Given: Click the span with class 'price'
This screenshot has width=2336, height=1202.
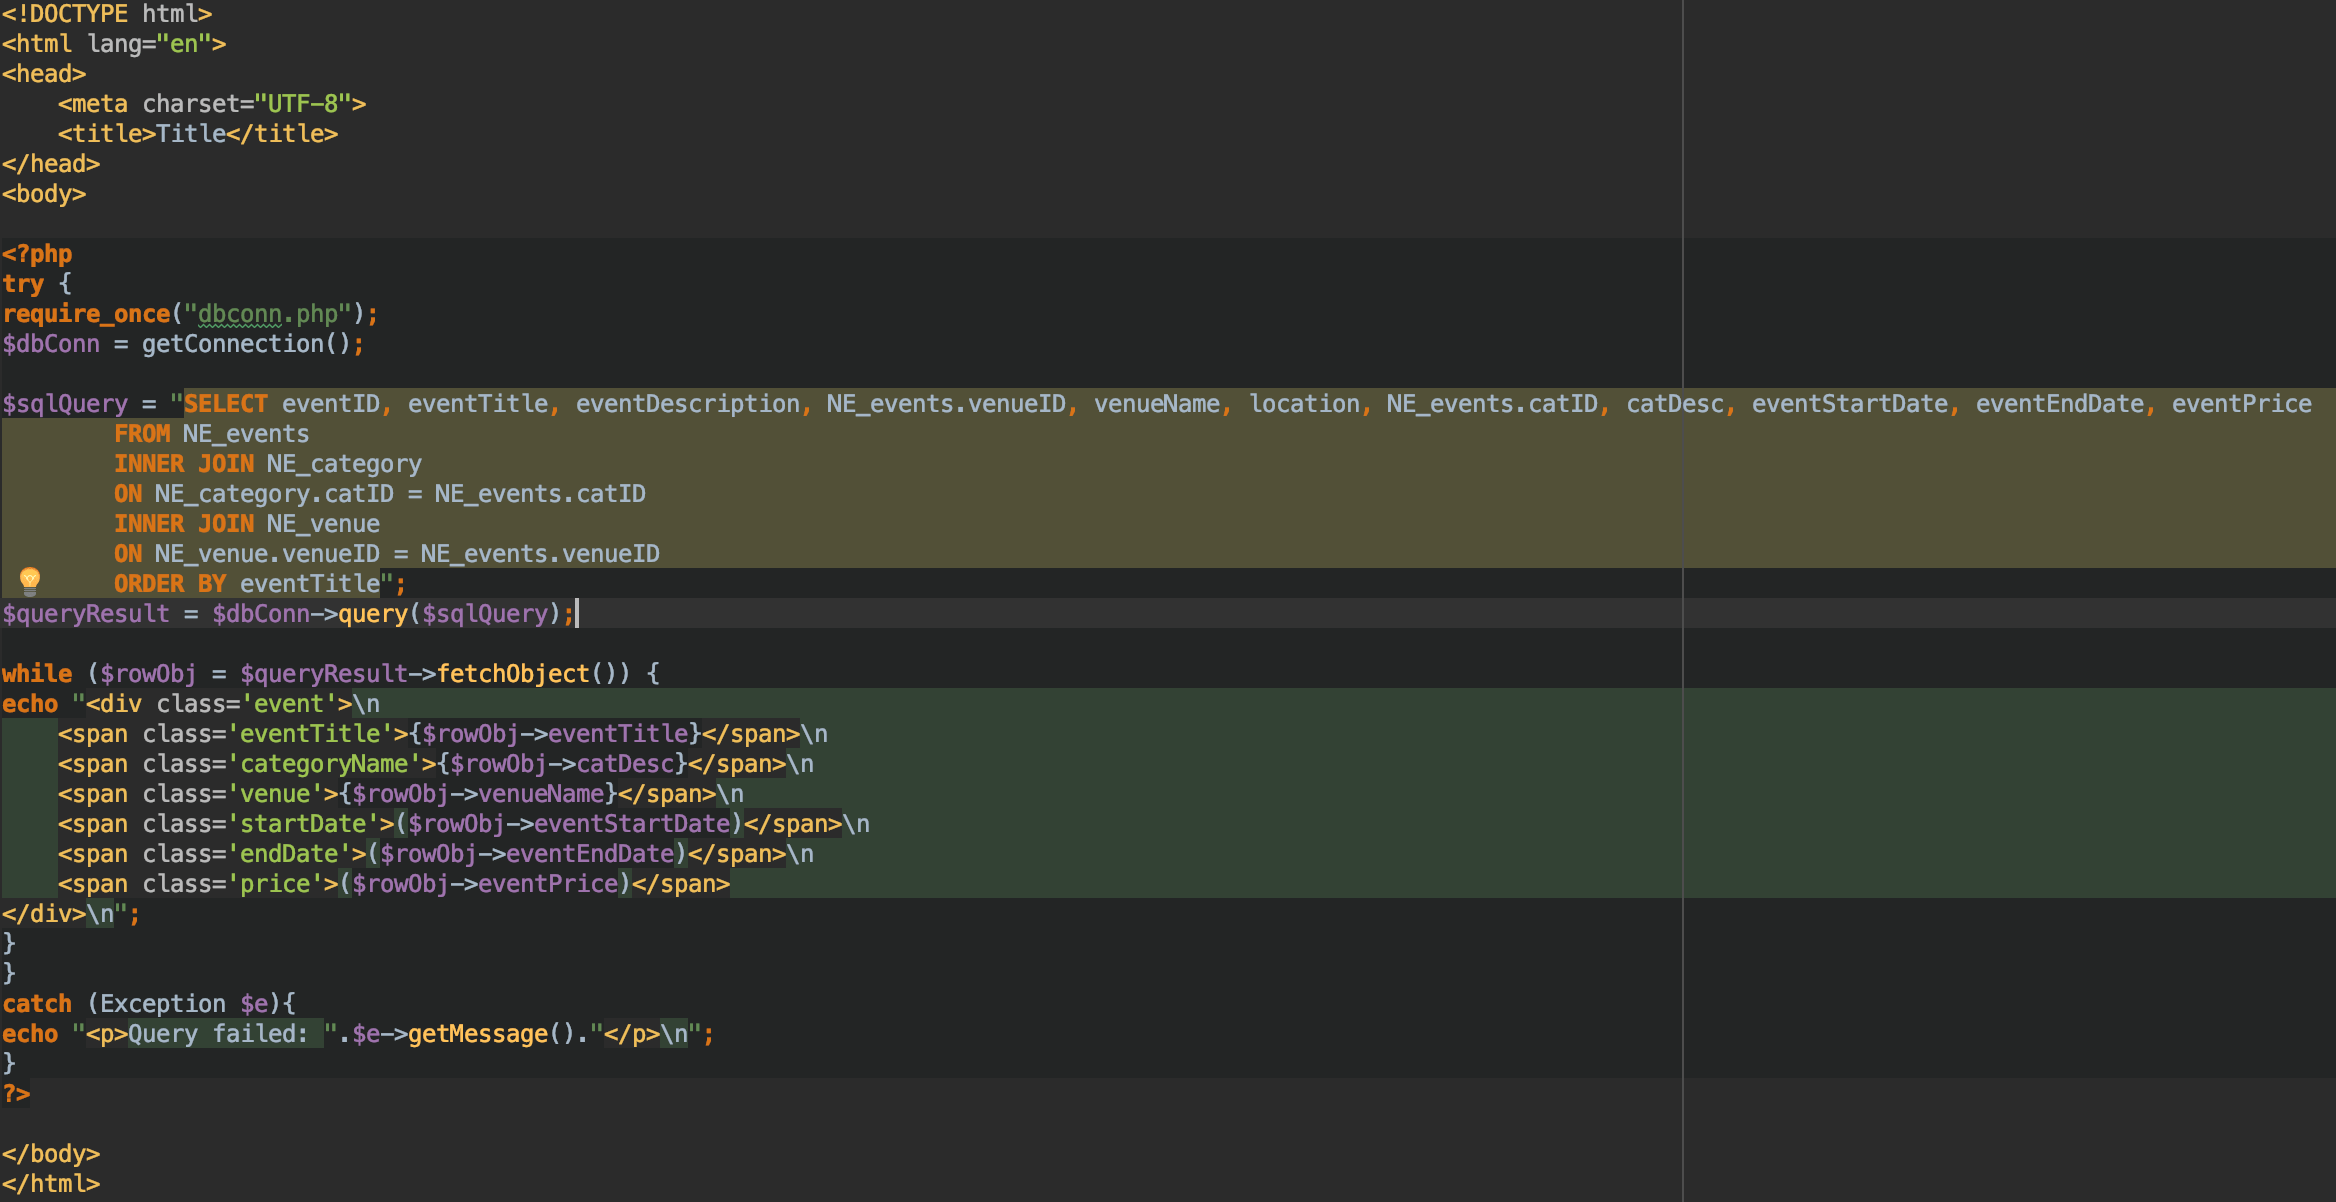Looking at the screenshot, I should click(x=394, y=884).
